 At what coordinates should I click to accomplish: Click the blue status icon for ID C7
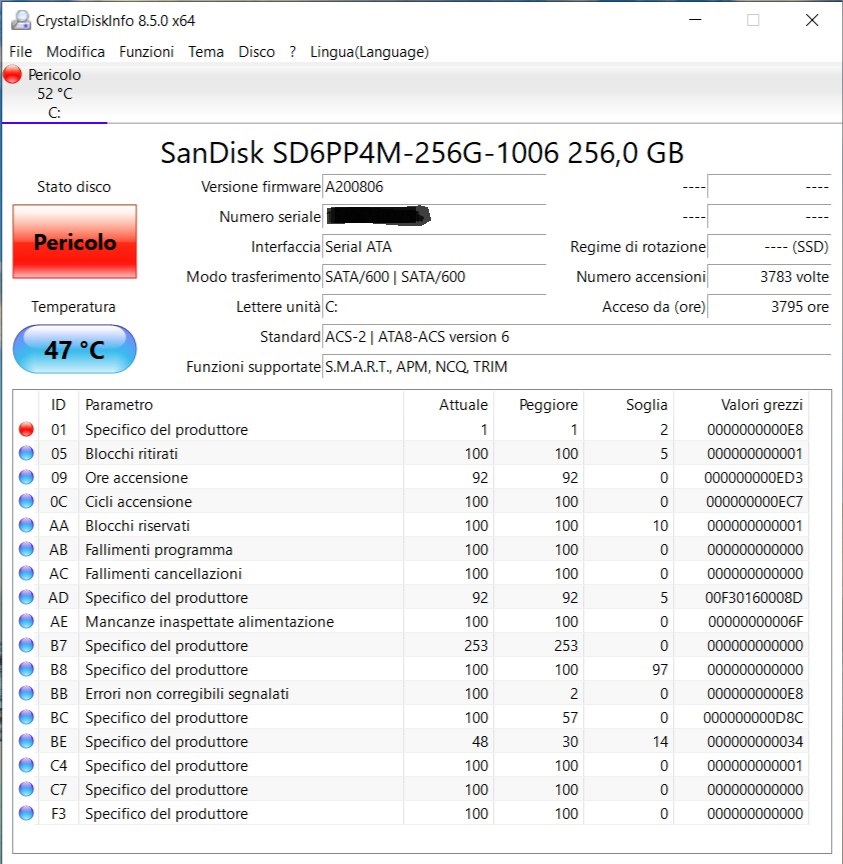tap(26, 789)
